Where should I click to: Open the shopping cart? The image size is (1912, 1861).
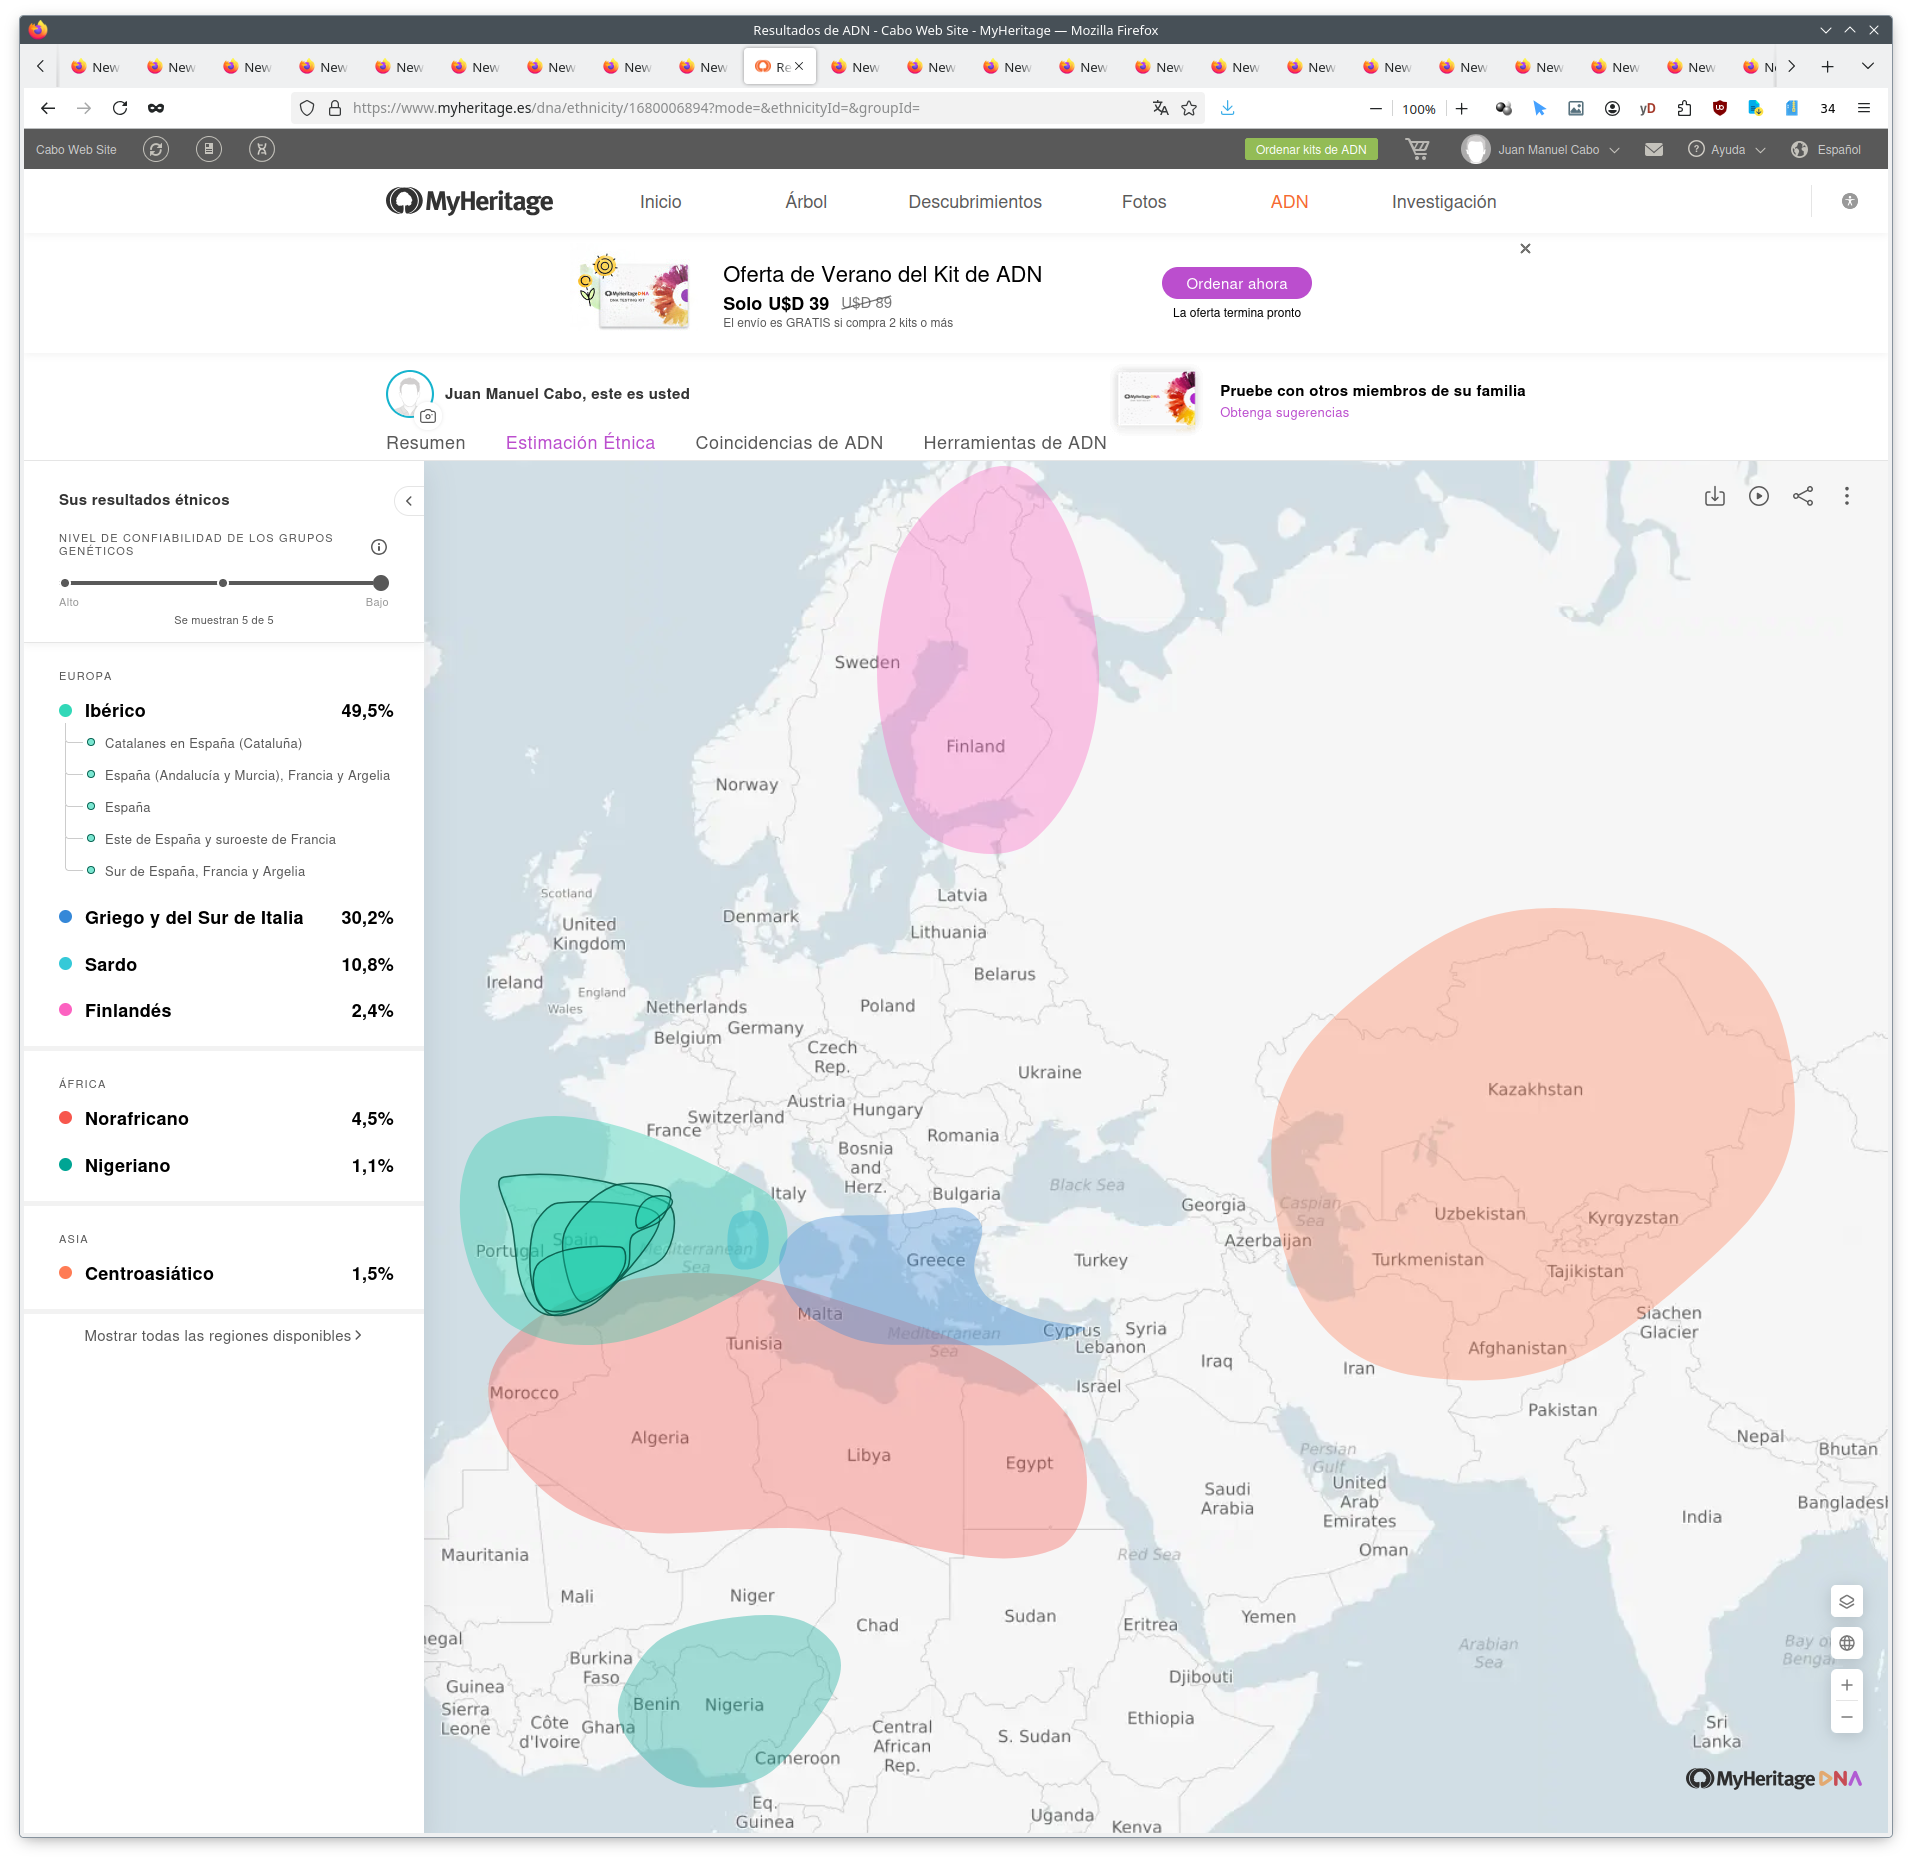click(x=1417, y=150)
